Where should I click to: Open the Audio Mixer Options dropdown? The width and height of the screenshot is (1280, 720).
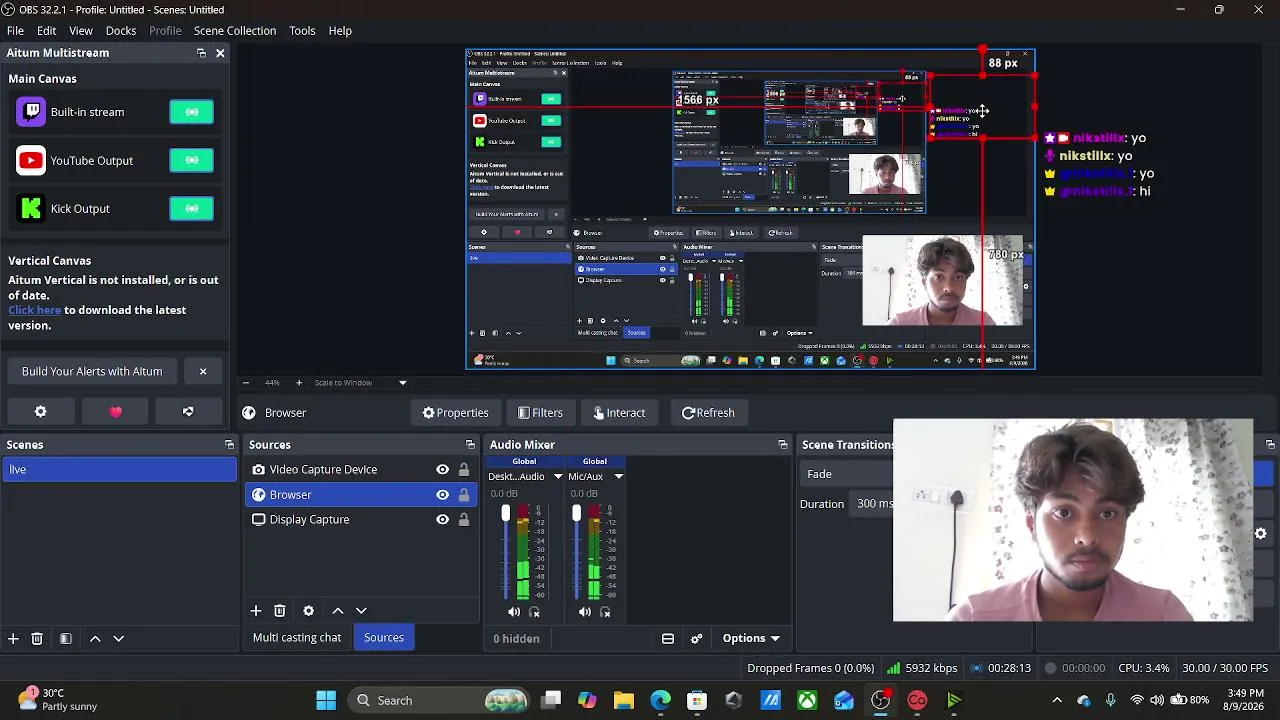pos(751,638)
